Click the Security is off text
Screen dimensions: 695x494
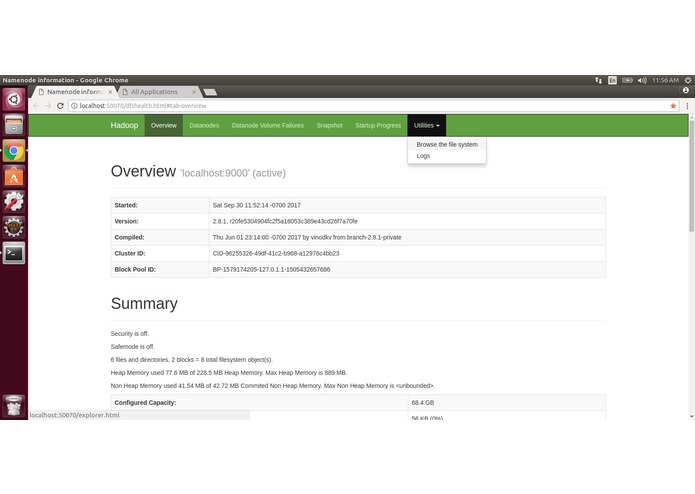pos(130,333)
